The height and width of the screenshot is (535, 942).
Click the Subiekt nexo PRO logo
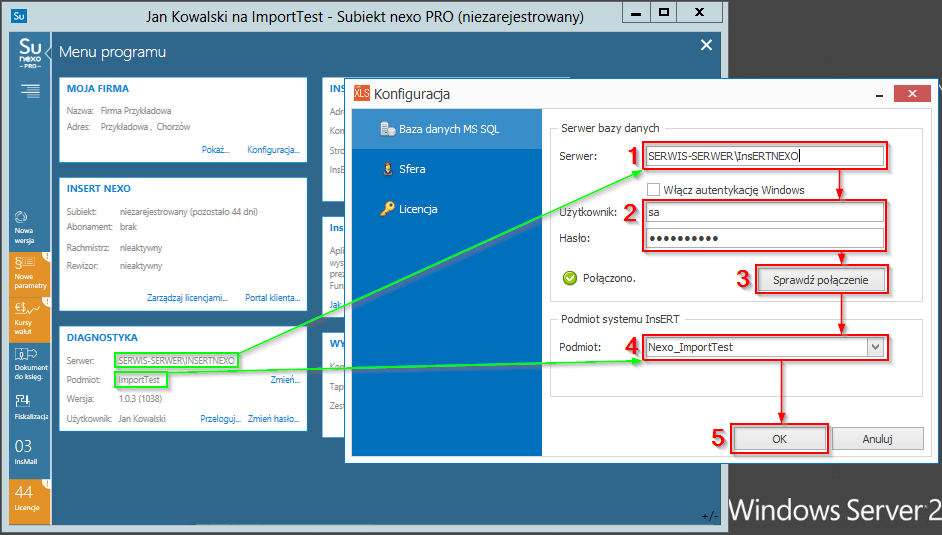(30, 53)
